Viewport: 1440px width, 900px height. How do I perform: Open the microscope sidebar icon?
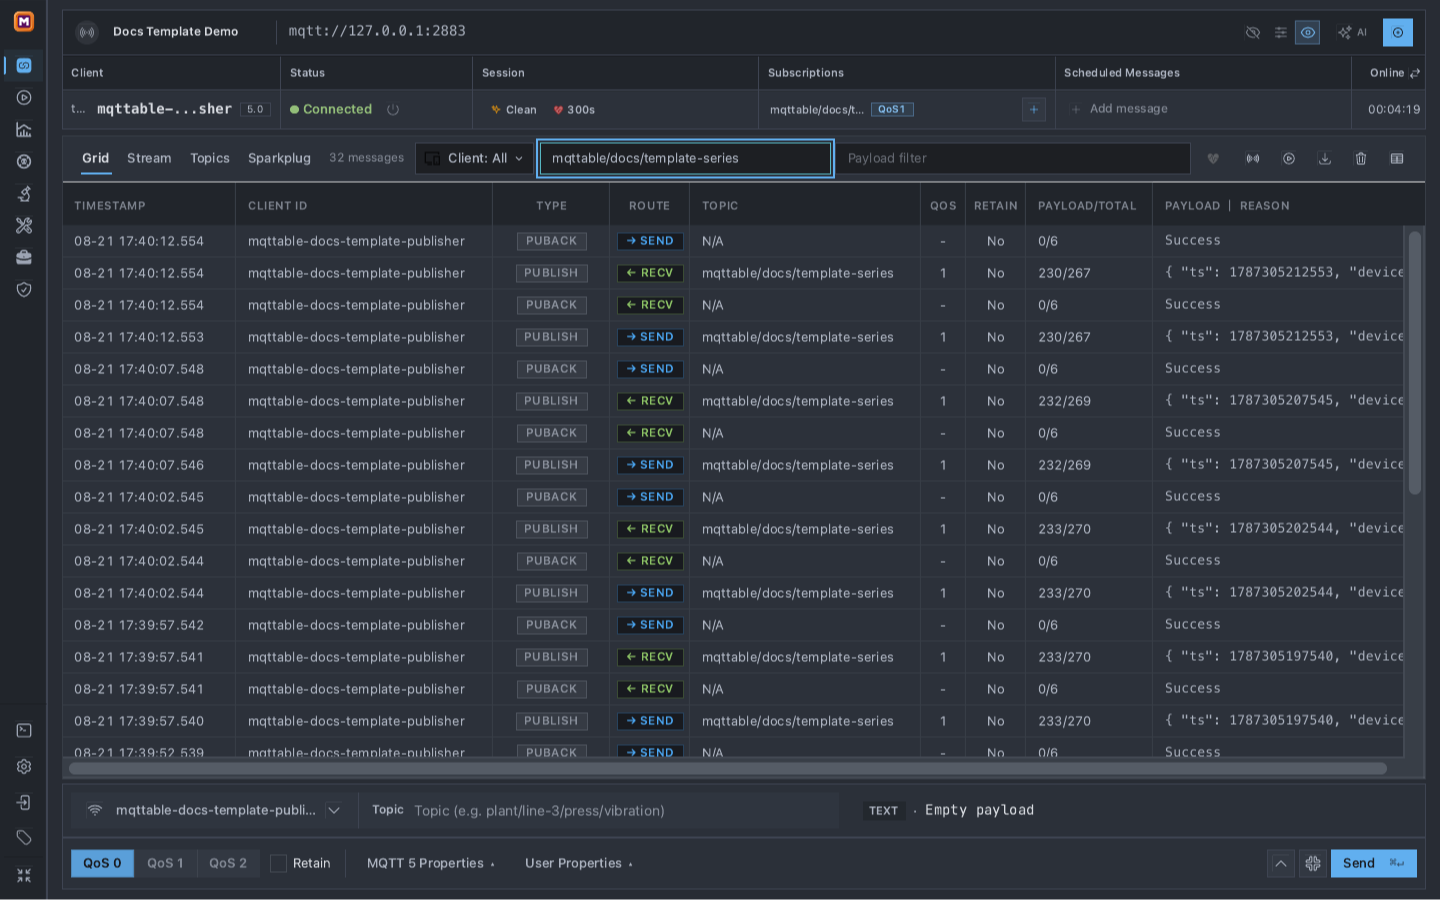[24, 194]
